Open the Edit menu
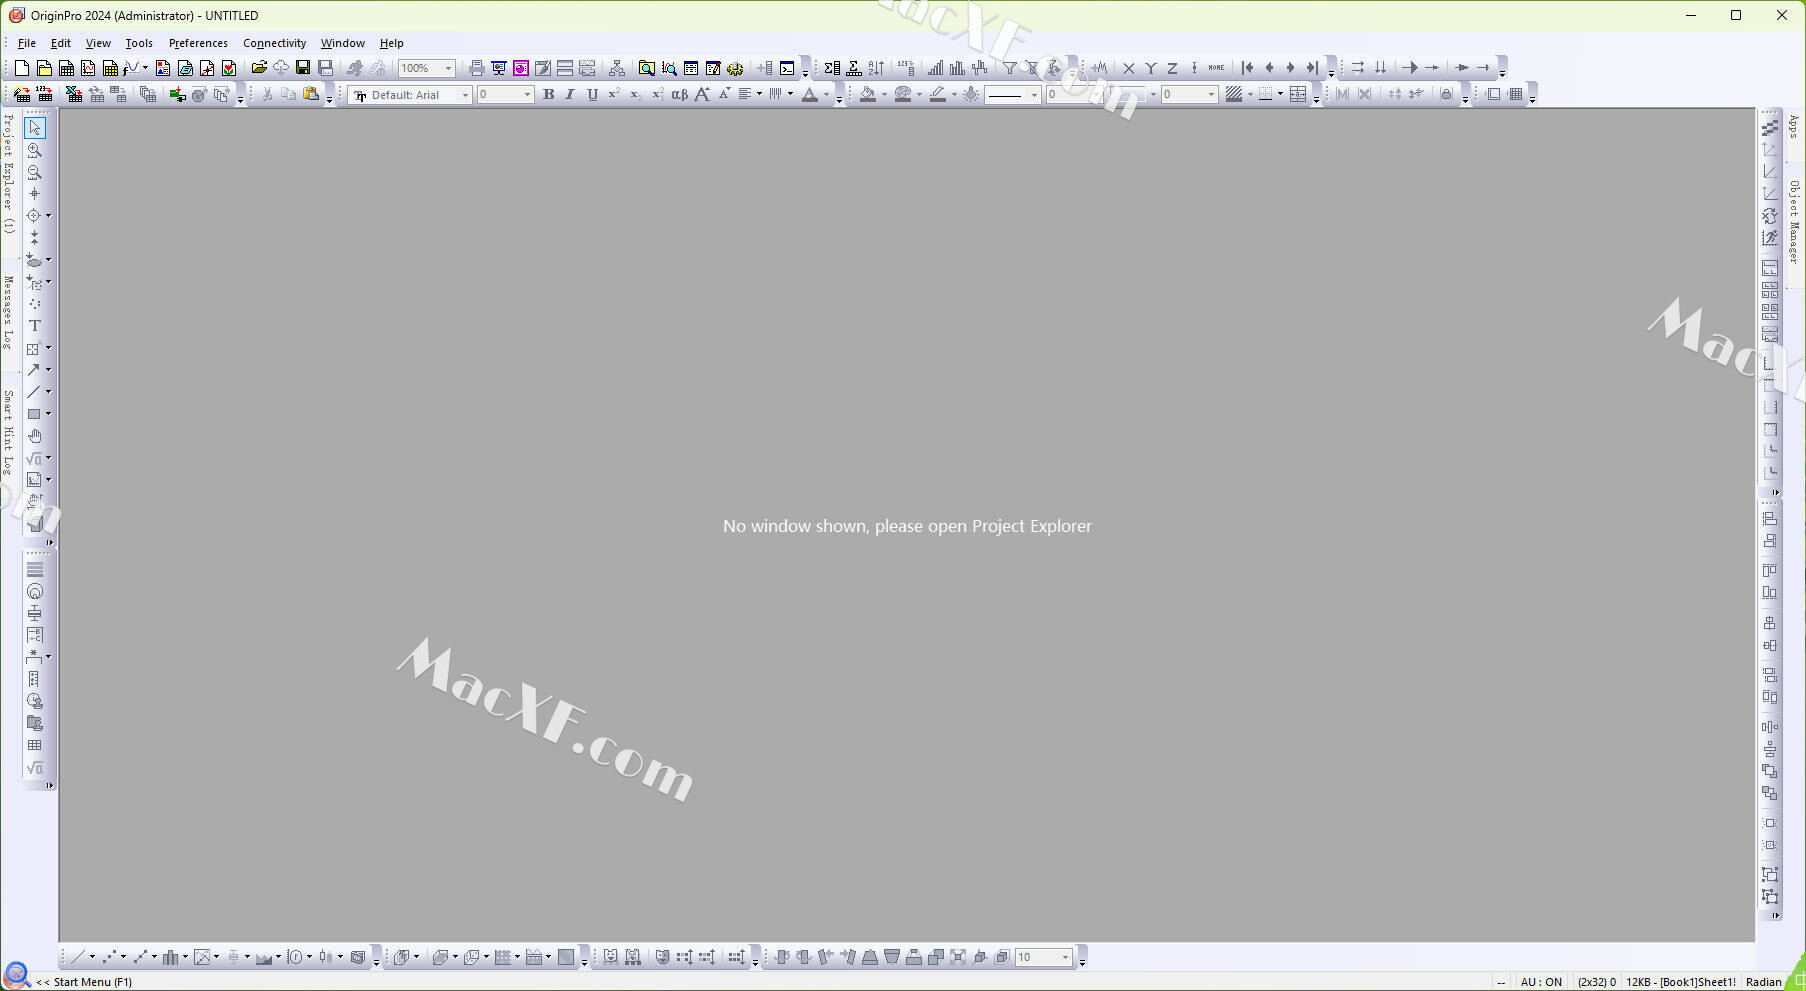Viewport: 1806px width, 991px height. tap(61, 43)
